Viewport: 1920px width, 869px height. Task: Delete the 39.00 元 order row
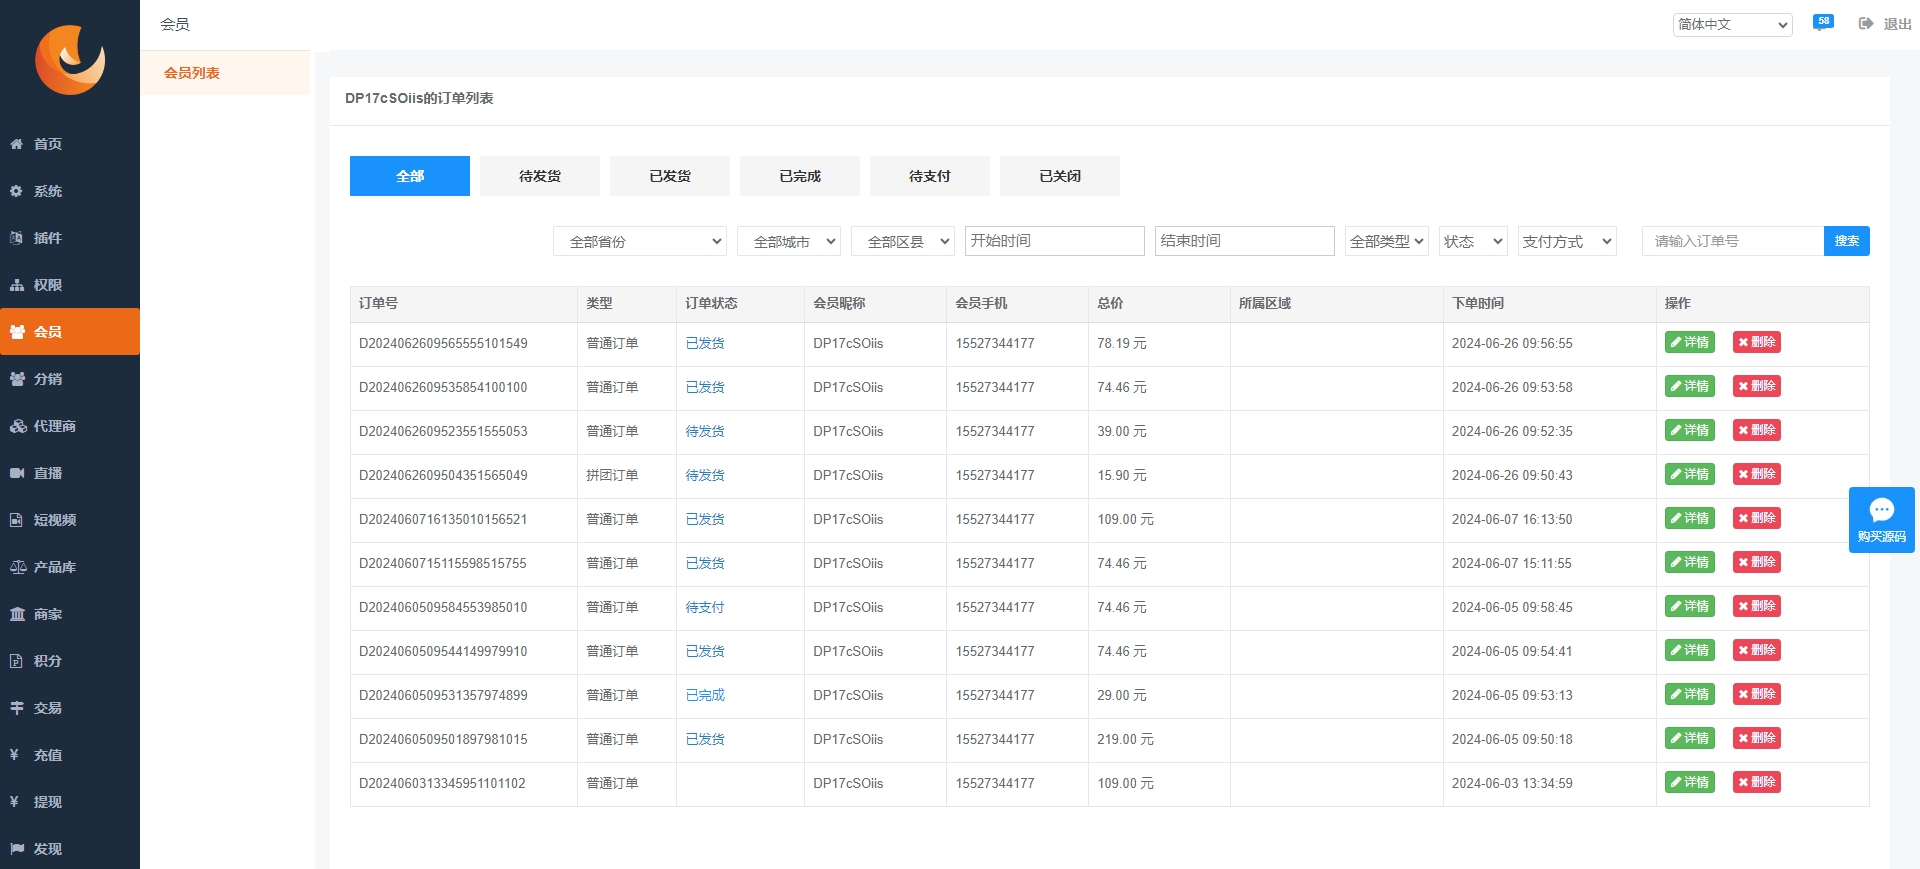pyautogui.click(x=1756, y=430)
